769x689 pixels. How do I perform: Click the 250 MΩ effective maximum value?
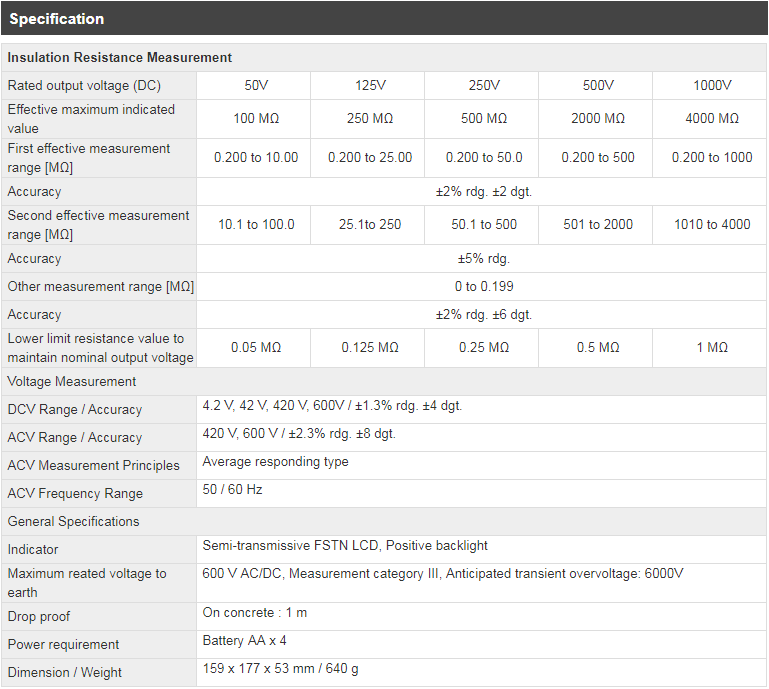point(369,119)
